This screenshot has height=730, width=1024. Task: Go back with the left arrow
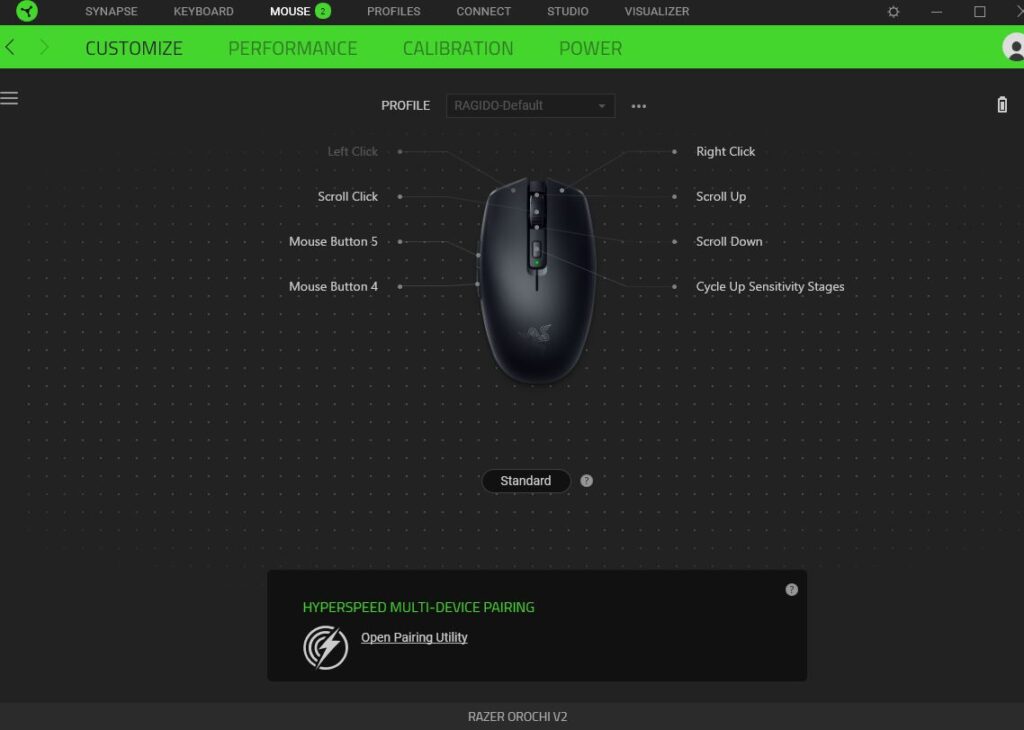click(x=10, y=47)
